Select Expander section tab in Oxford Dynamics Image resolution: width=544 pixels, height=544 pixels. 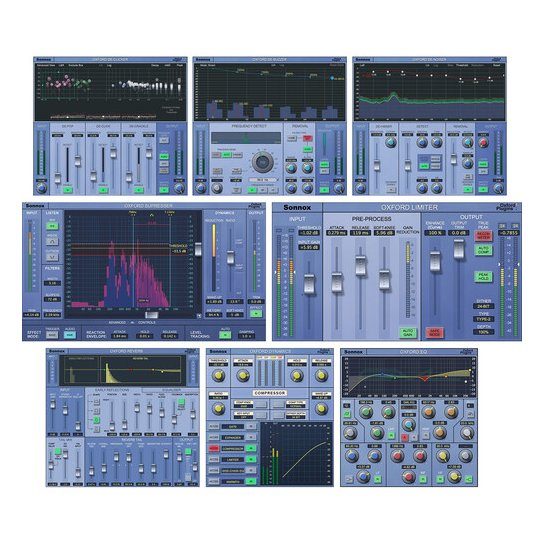[232, 437]
